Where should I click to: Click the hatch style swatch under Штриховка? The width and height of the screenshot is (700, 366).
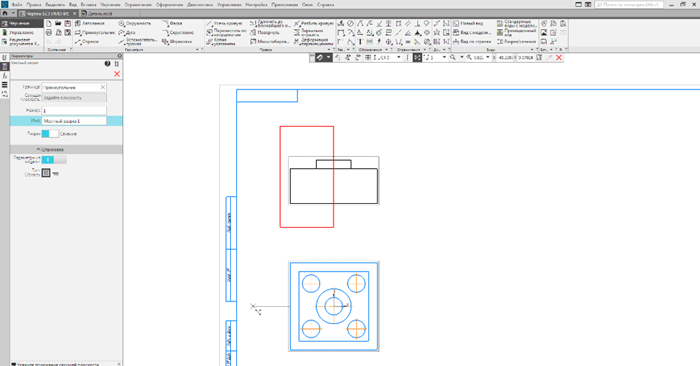pos(46,173)
